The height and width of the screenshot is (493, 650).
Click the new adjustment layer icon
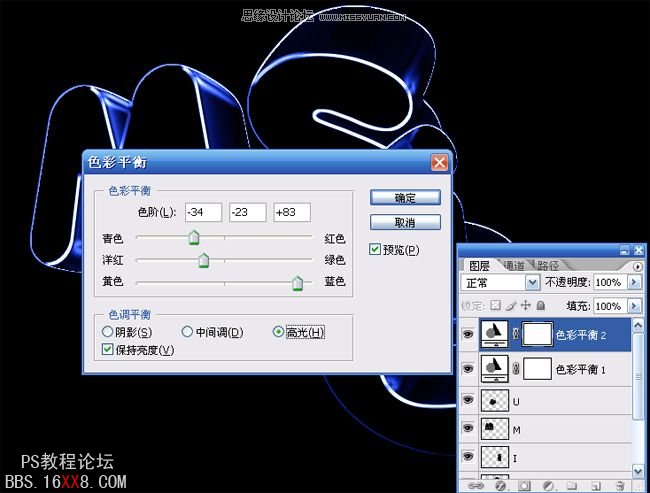coord(547,486)
